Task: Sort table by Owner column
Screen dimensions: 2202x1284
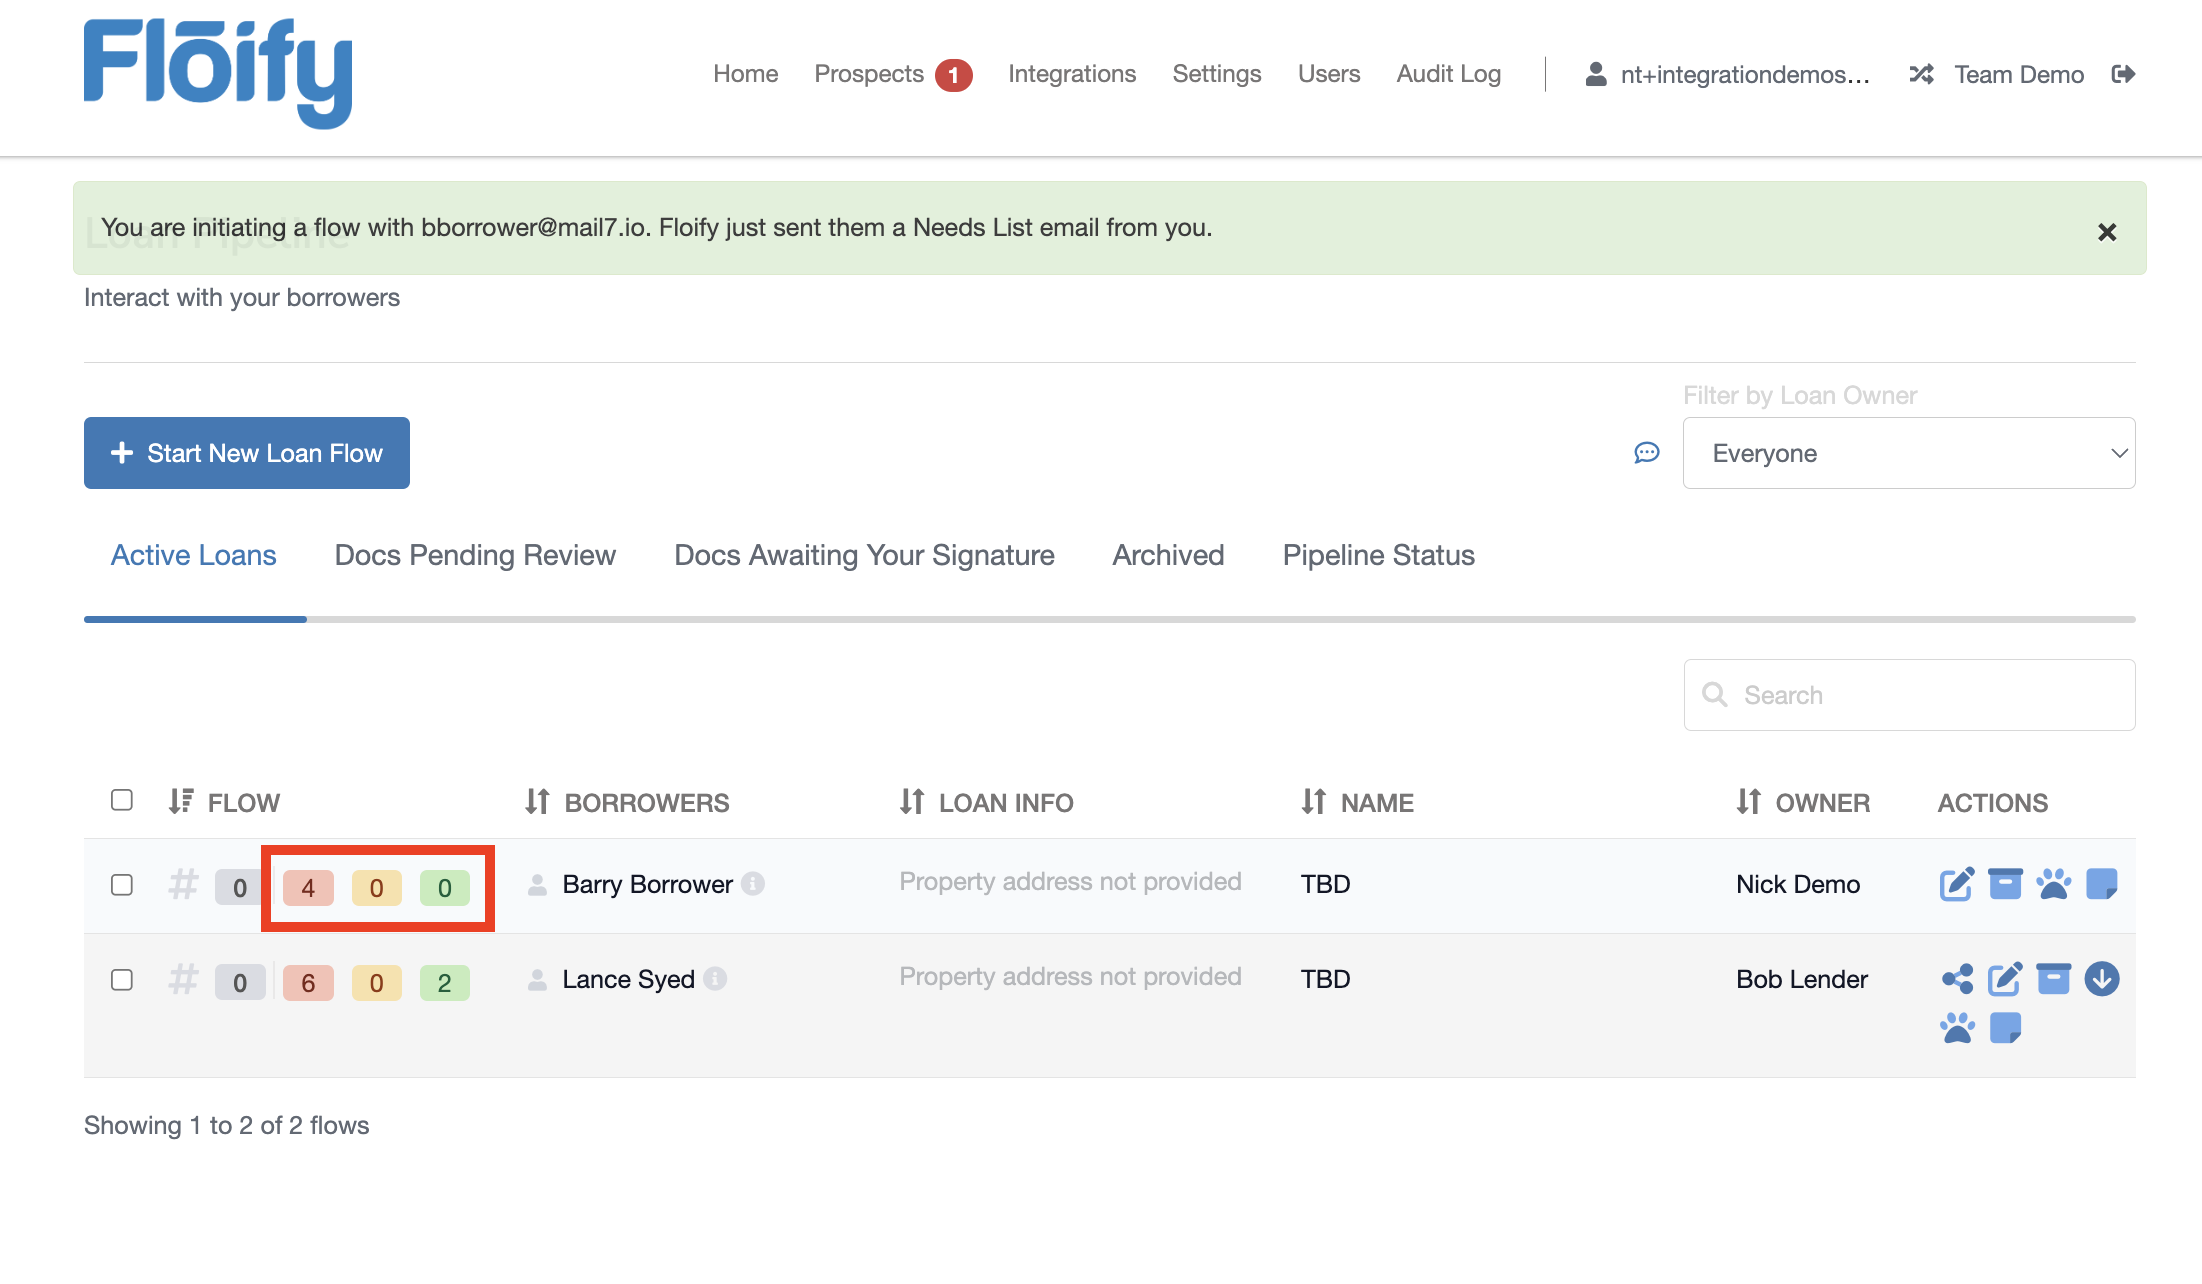Action: (x=1802, y=802)
